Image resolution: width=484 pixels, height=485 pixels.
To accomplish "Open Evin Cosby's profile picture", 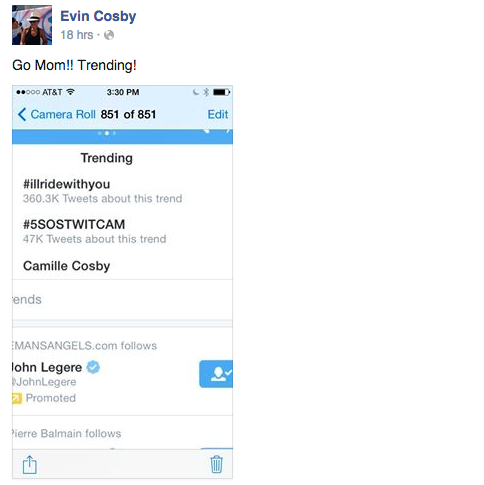I will pos(32,25).
